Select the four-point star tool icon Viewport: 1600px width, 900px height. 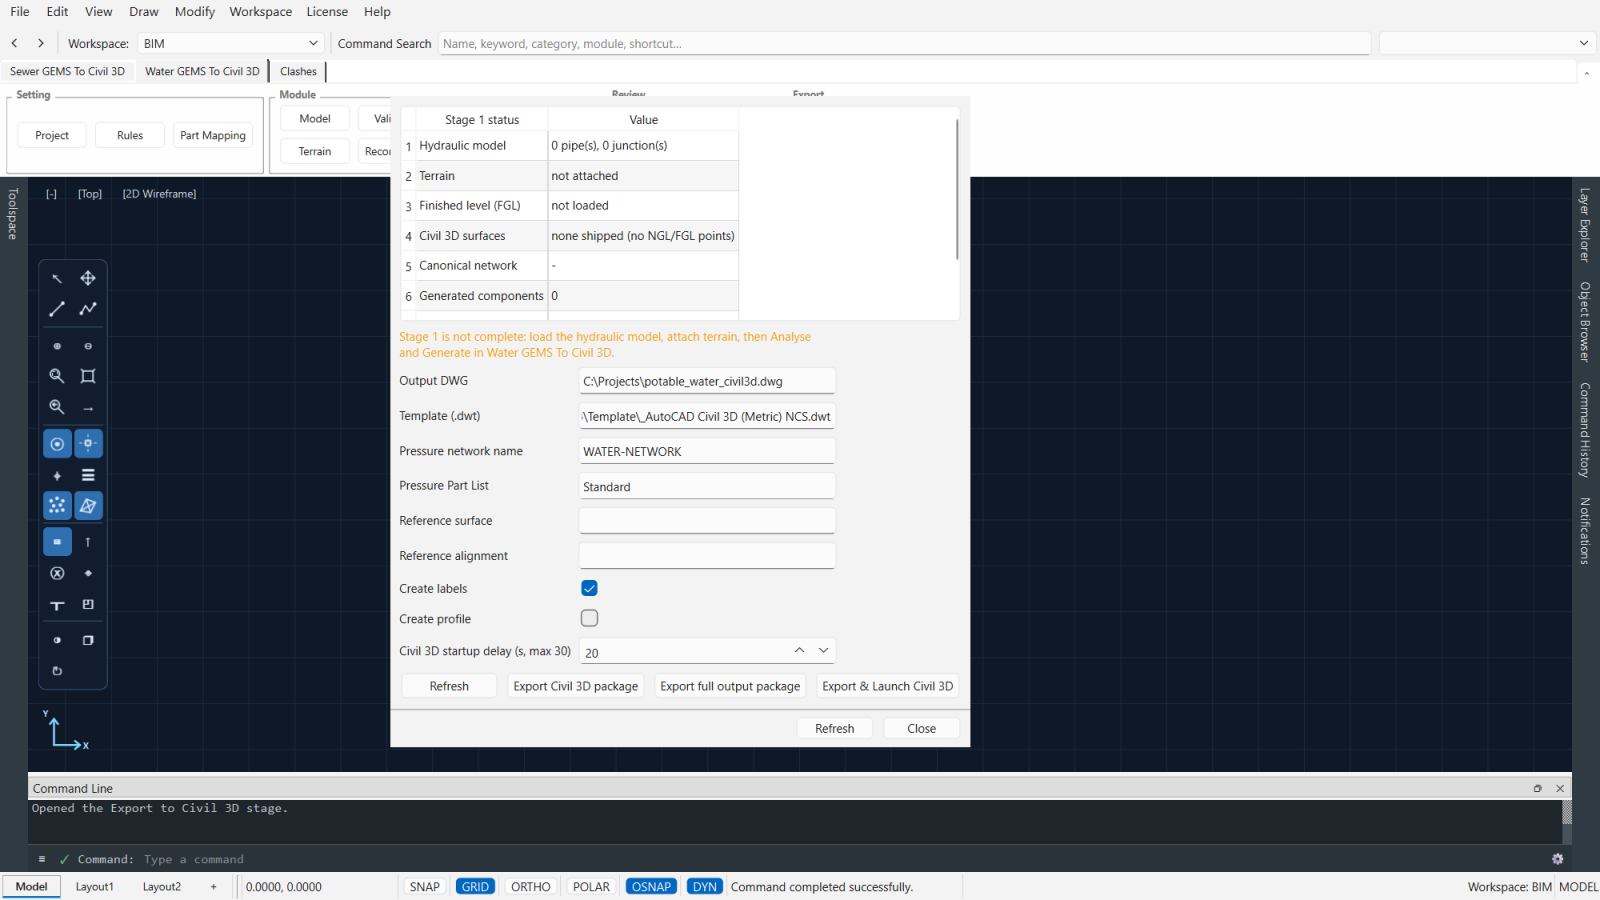point(57,476)
